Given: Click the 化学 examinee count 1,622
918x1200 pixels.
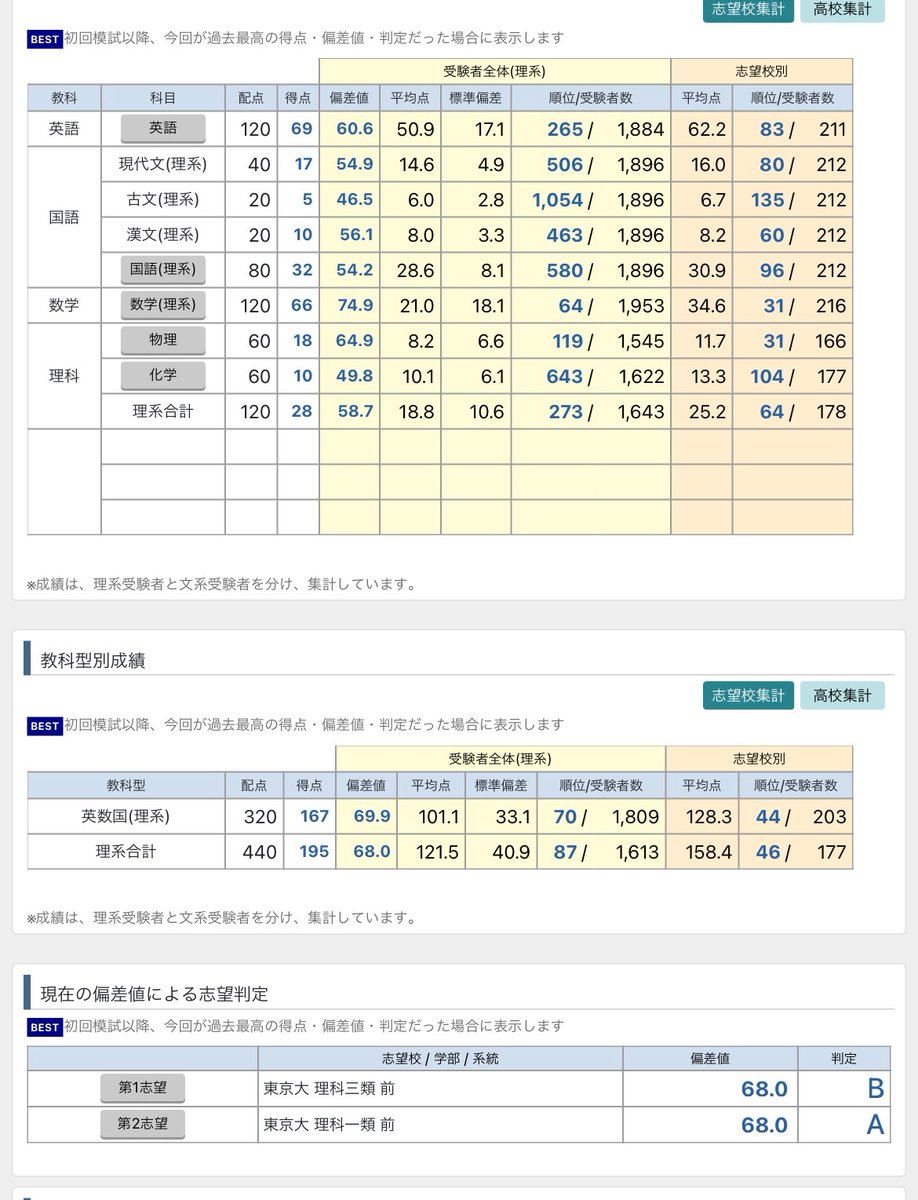Looking at the screenshot, I should pos(640,376).
